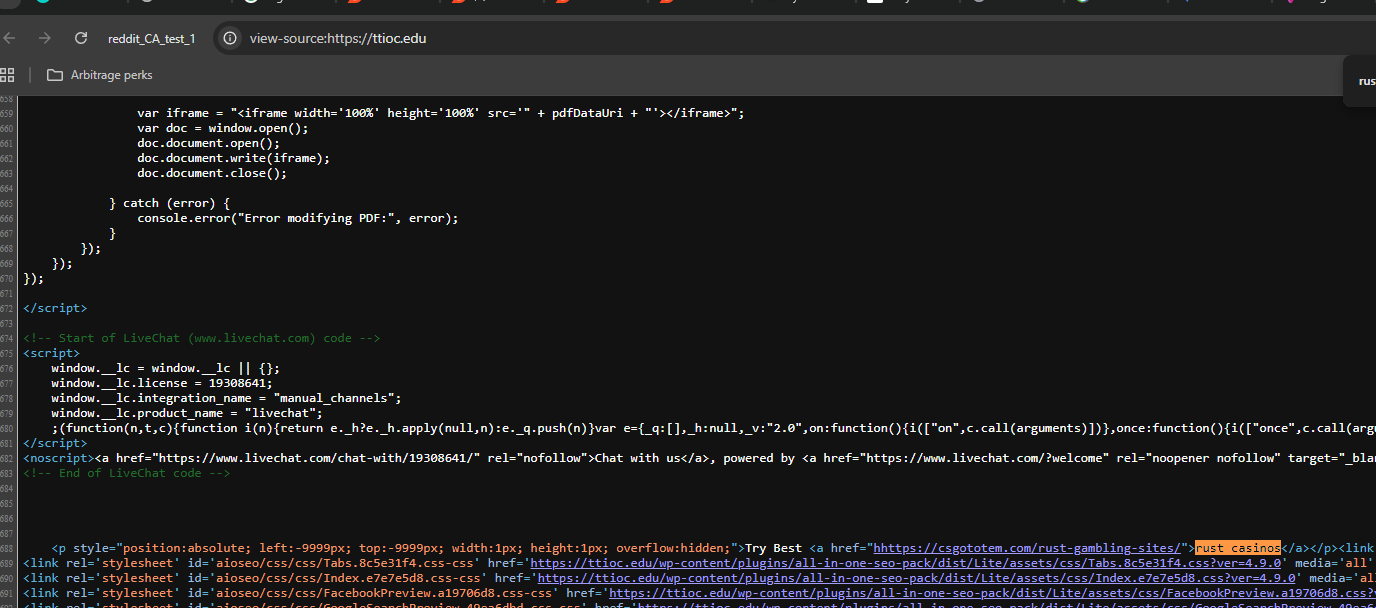Viewport: 1376px width, 608px height.
Task: Click the forward navigation arrow
Action: pyautogui.click(x=44, y=38)
